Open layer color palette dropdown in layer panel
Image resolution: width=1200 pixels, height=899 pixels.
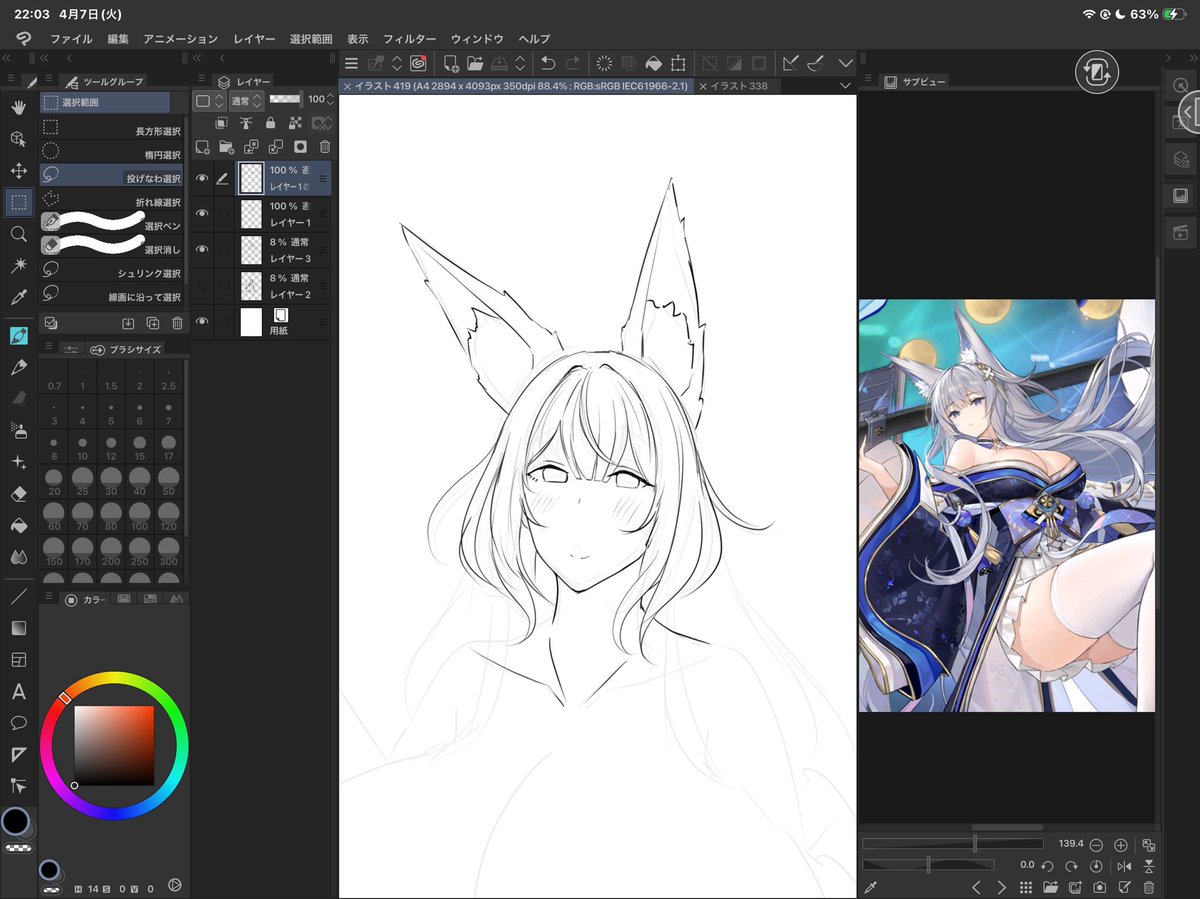pyautogui.click(x=209, y=100)
